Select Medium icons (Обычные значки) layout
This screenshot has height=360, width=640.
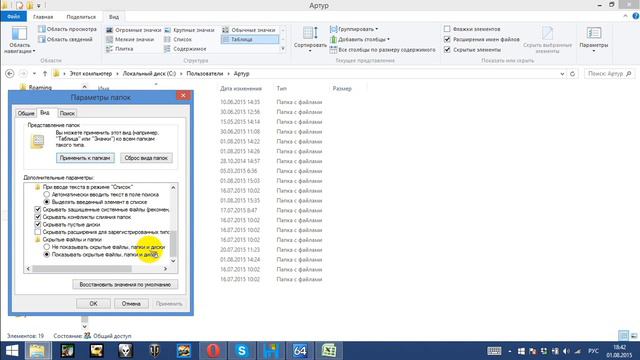coord(249,30)
